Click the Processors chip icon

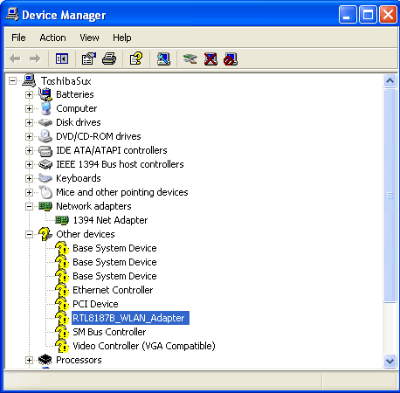coord(45,360)
